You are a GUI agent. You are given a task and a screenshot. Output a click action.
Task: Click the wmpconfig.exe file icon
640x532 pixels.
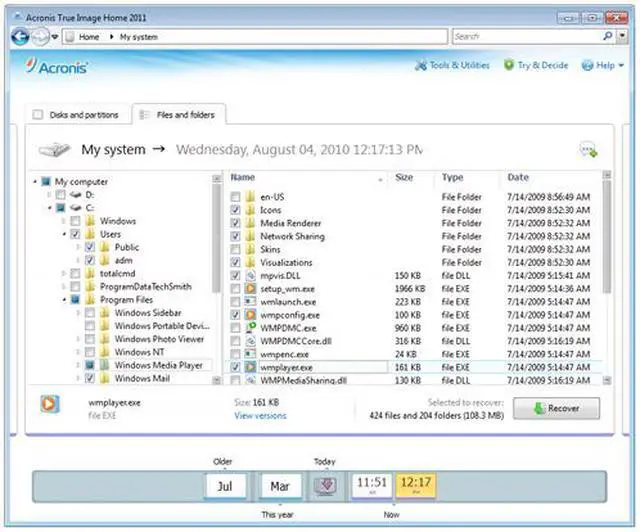pyautogui.click(x=250, y=315)
